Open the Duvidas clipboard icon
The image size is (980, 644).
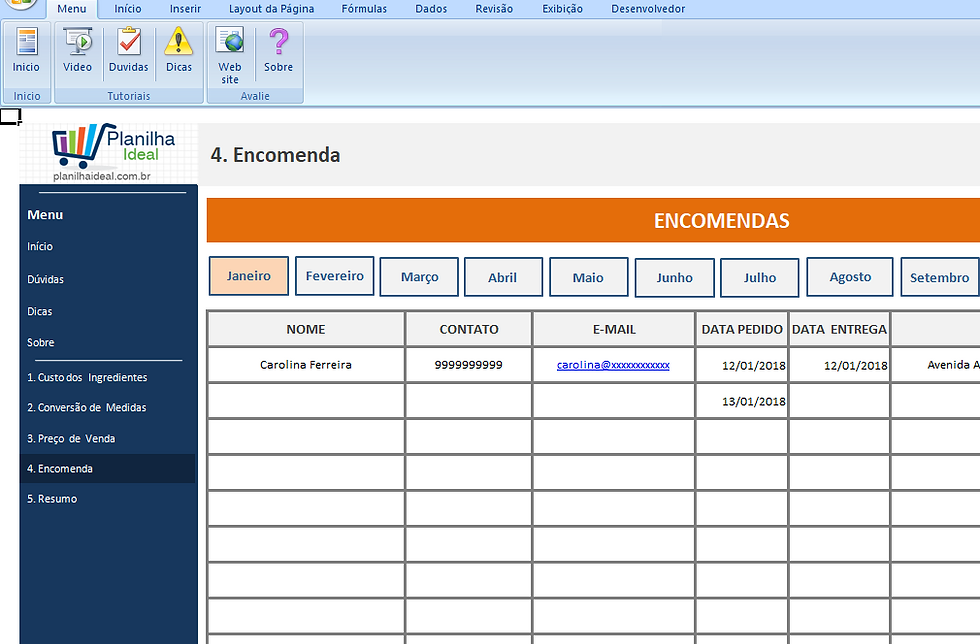pos(129,50)
